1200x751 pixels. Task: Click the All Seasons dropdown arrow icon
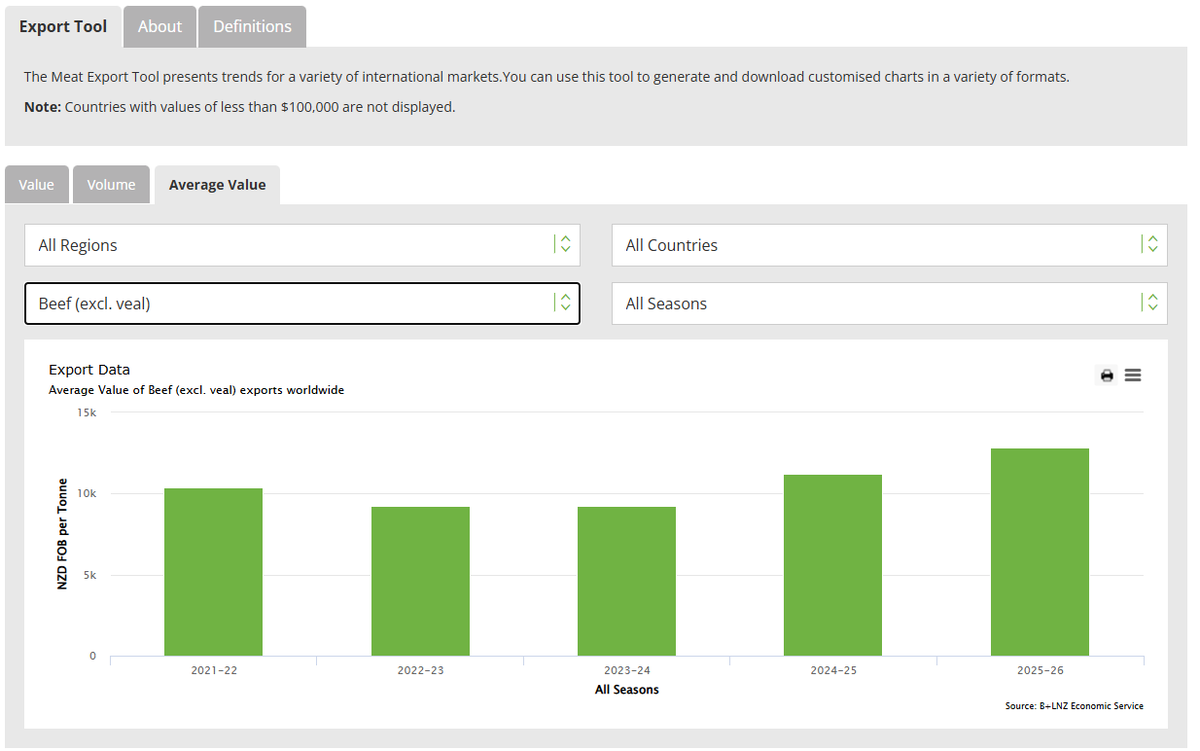click(1153, 303)
